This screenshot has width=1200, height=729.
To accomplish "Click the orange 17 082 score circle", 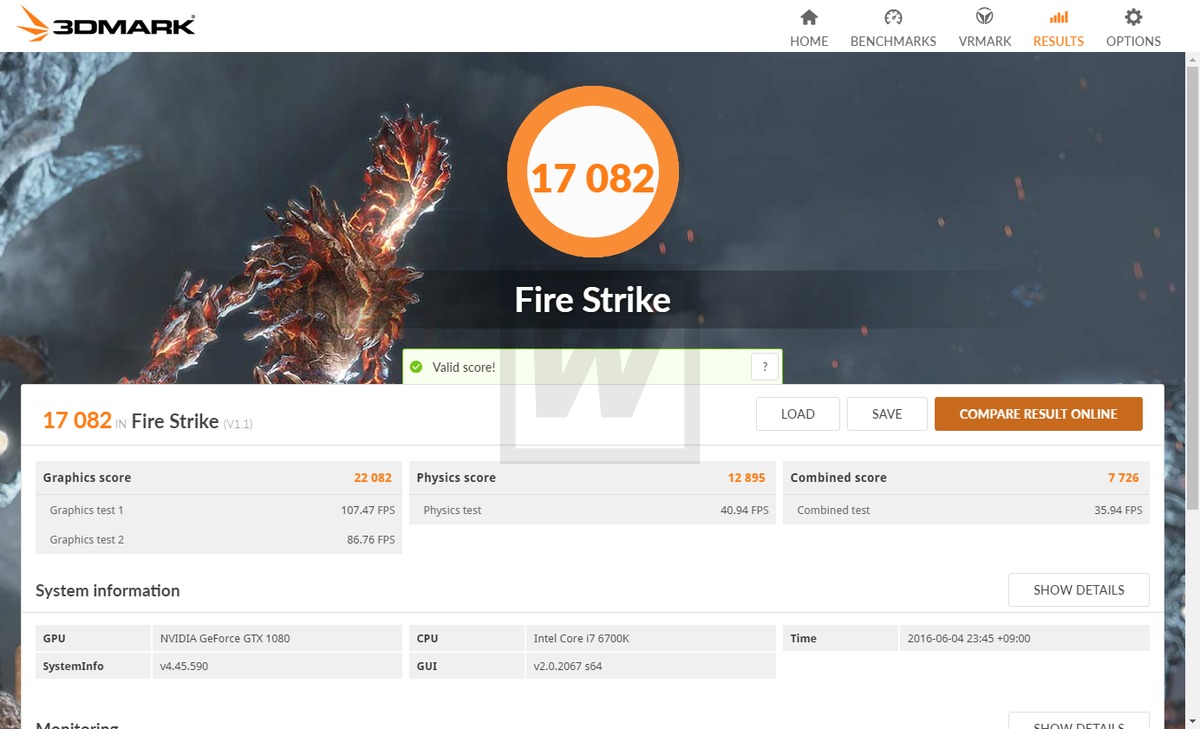I will [593, 178].
